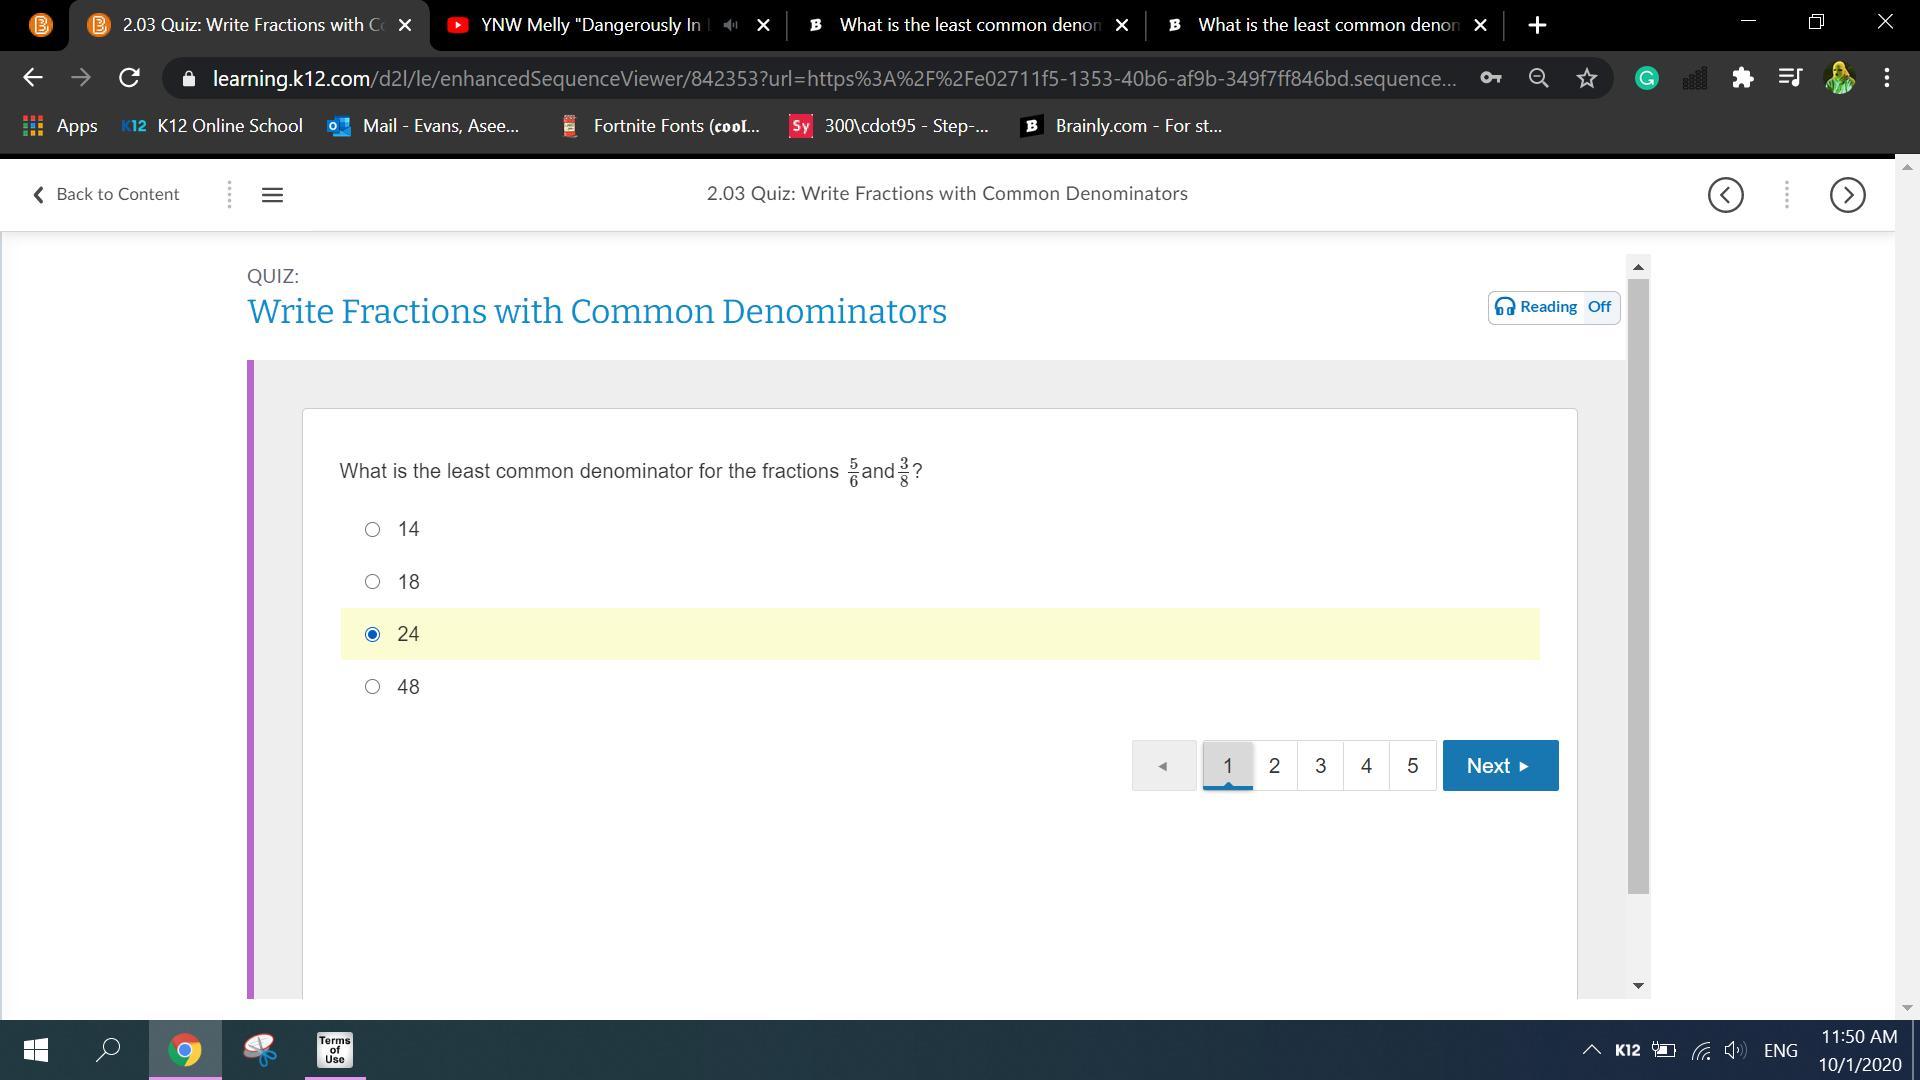Open the hamburger table of contents menu
The height and width of the screenshot is (1080, 1920).
[272, 195]
